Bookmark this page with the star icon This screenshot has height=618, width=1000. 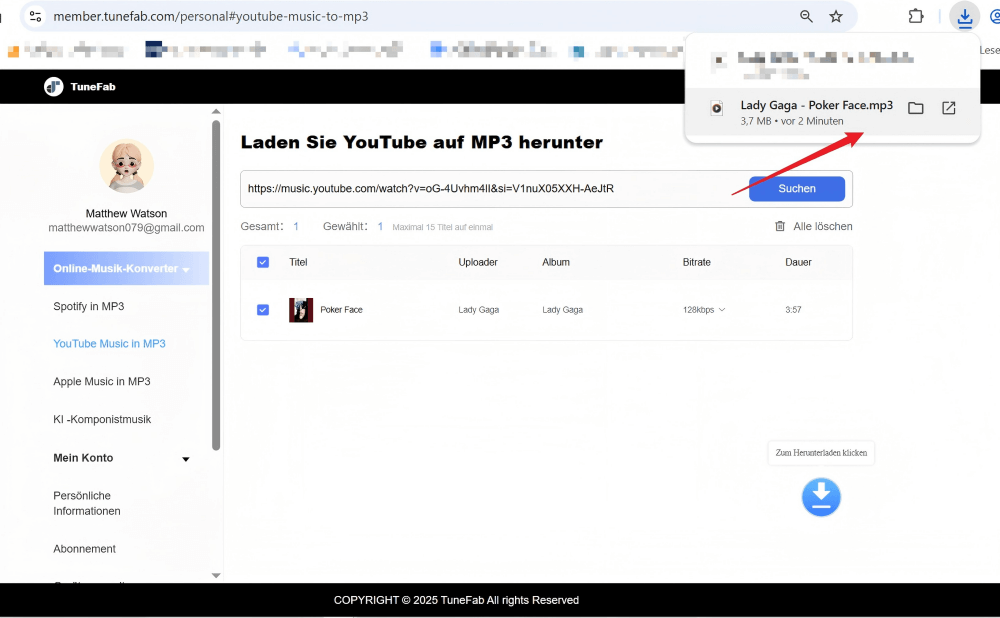click(x=835, y=17)
